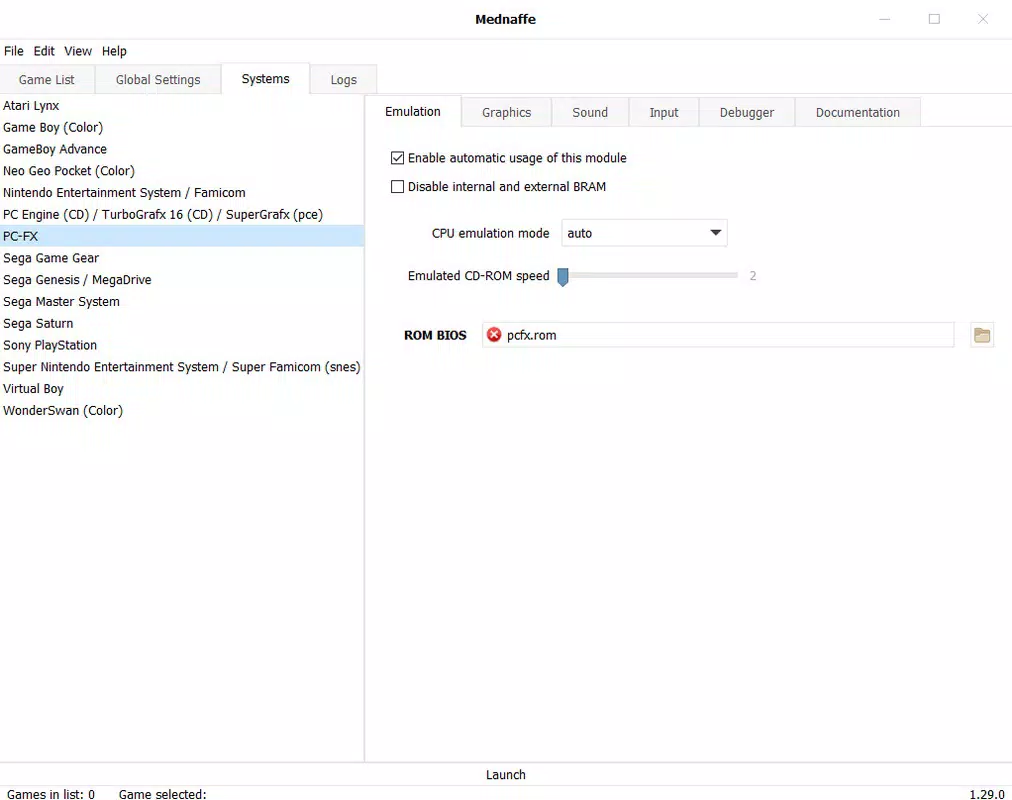The width and height of the screenshot is (1012, 800).
Task: Switch to the Logs tab
Action: point(343,79)
